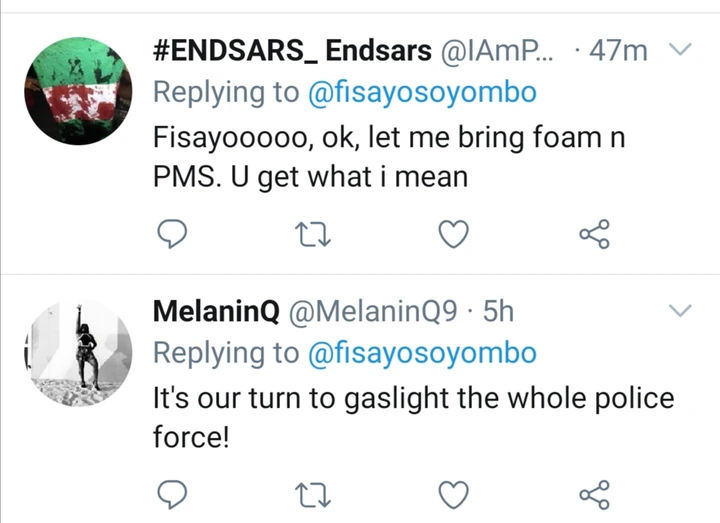Retweet the #ENDSARS_ Endsars tweet

click(315, 234)
